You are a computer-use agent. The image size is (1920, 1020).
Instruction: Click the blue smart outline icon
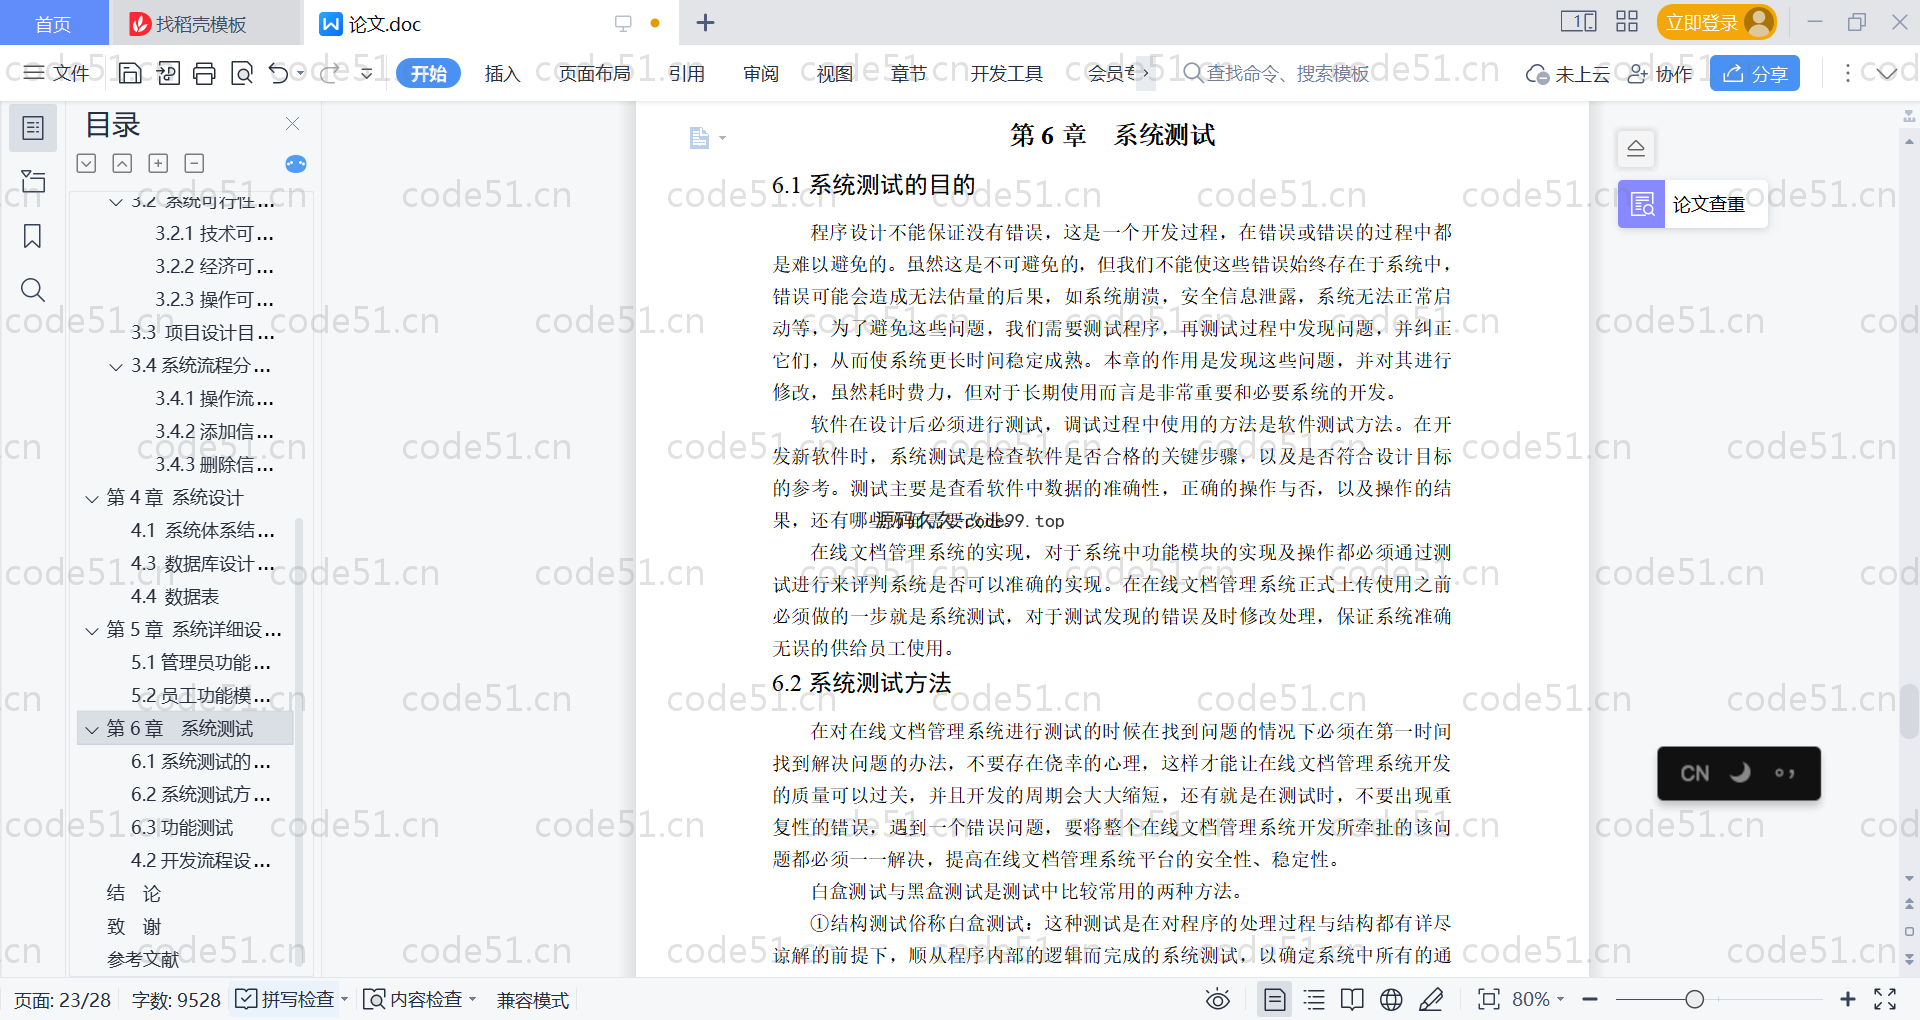296,164
